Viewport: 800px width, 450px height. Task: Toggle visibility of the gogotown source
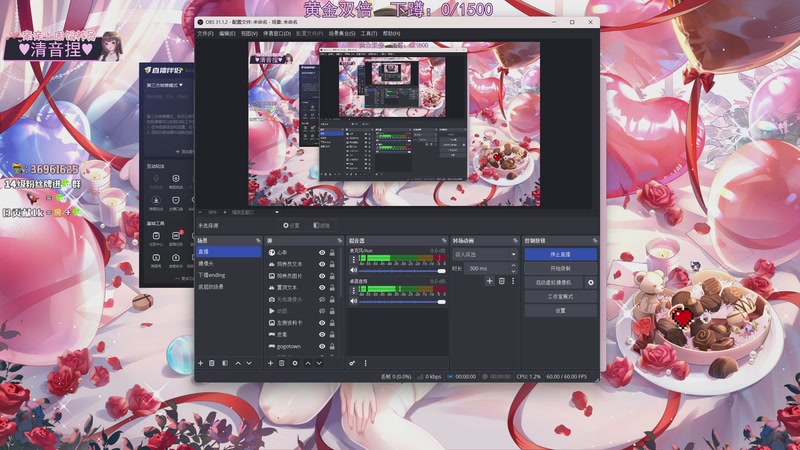click(322, 346)
